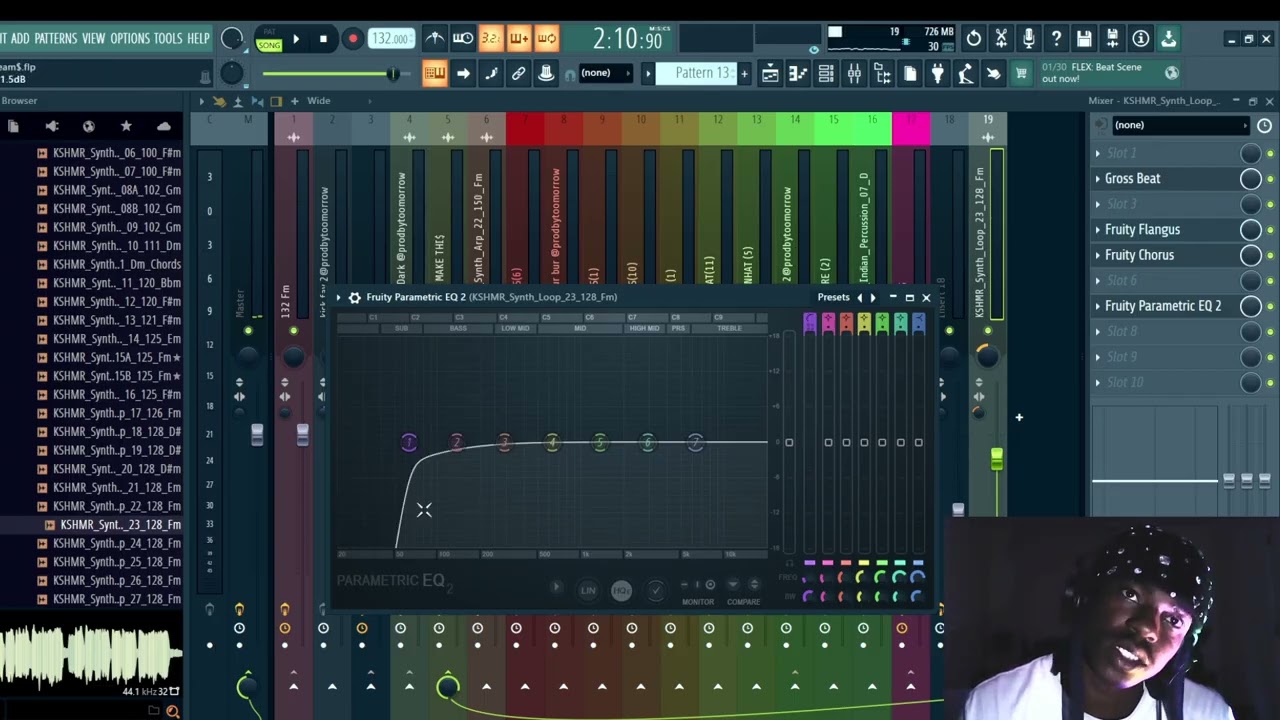Click the tempo 132.000 field
The width and height of the screenshot is (1280, 720).
[x=391, y=39]
